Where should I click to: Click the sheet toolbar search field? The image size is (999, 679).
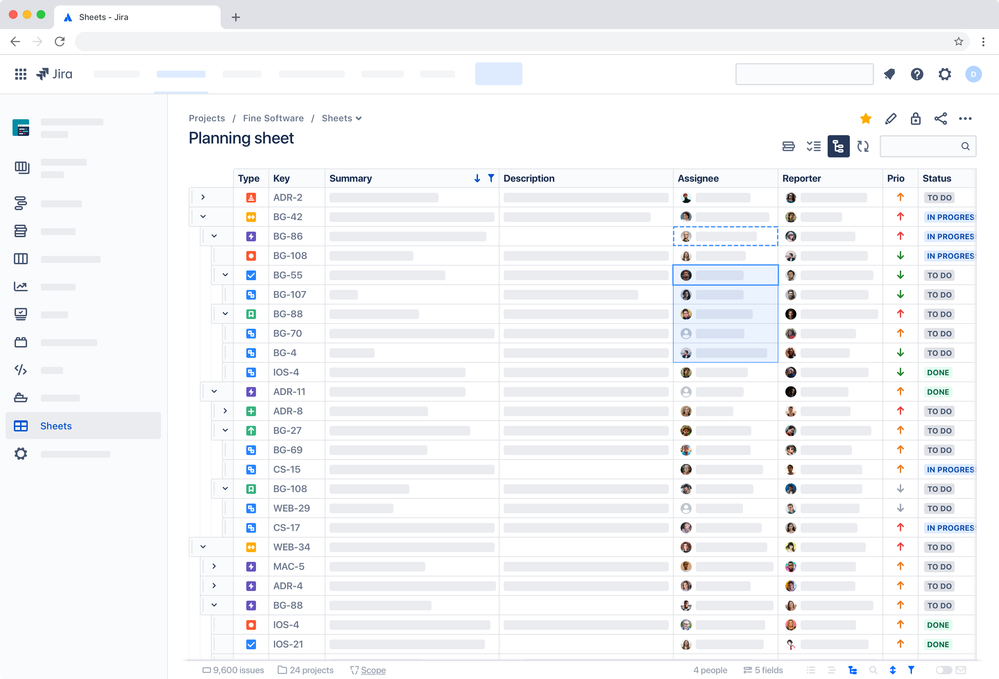click(x=928, y=147)
